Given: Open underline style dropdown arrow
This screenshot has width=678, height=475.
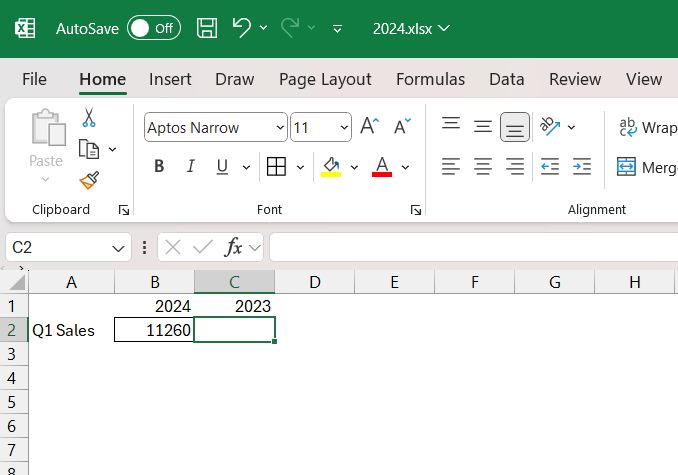Looking at the screenshot, I should tap(246, 167).
